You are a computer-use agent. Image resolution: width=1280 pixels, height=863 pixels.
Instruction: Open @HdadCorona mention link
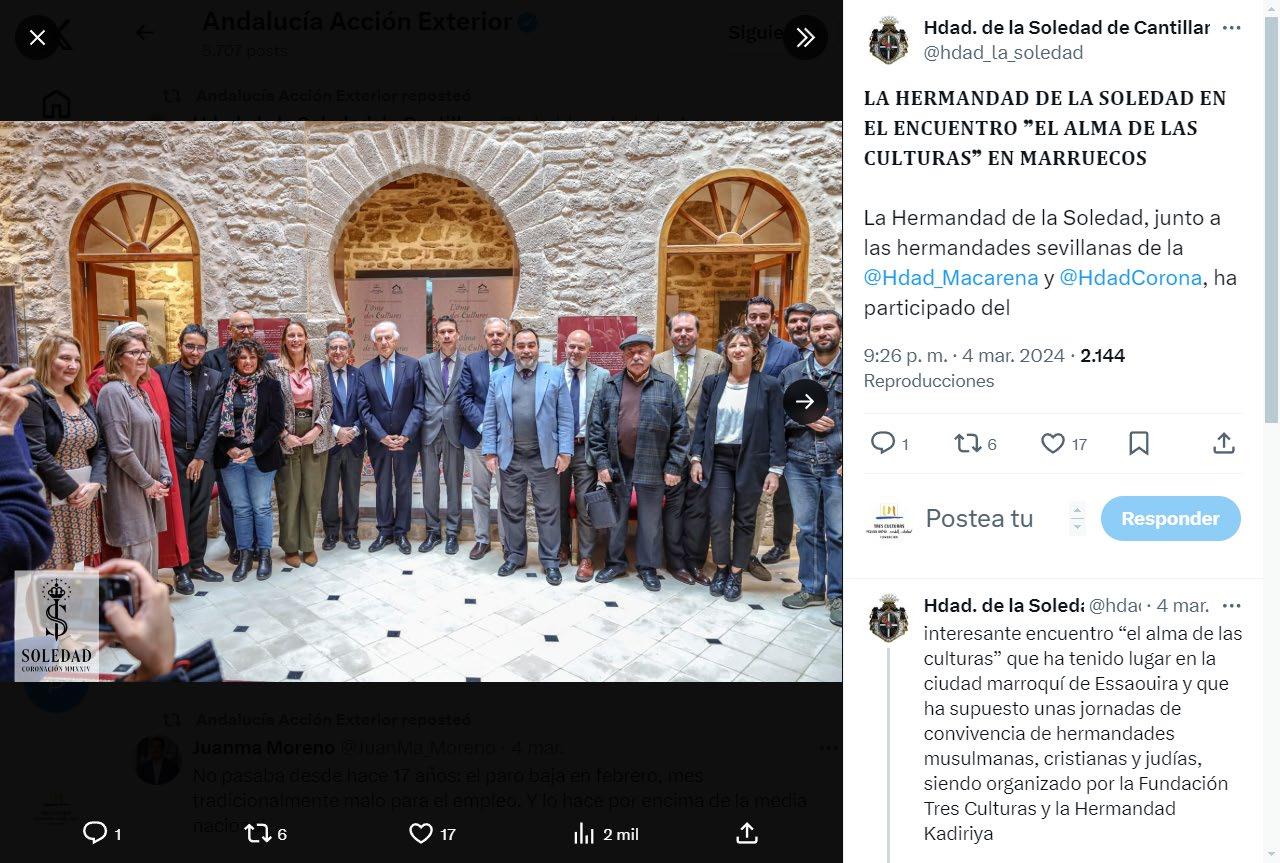point(1130,277)
